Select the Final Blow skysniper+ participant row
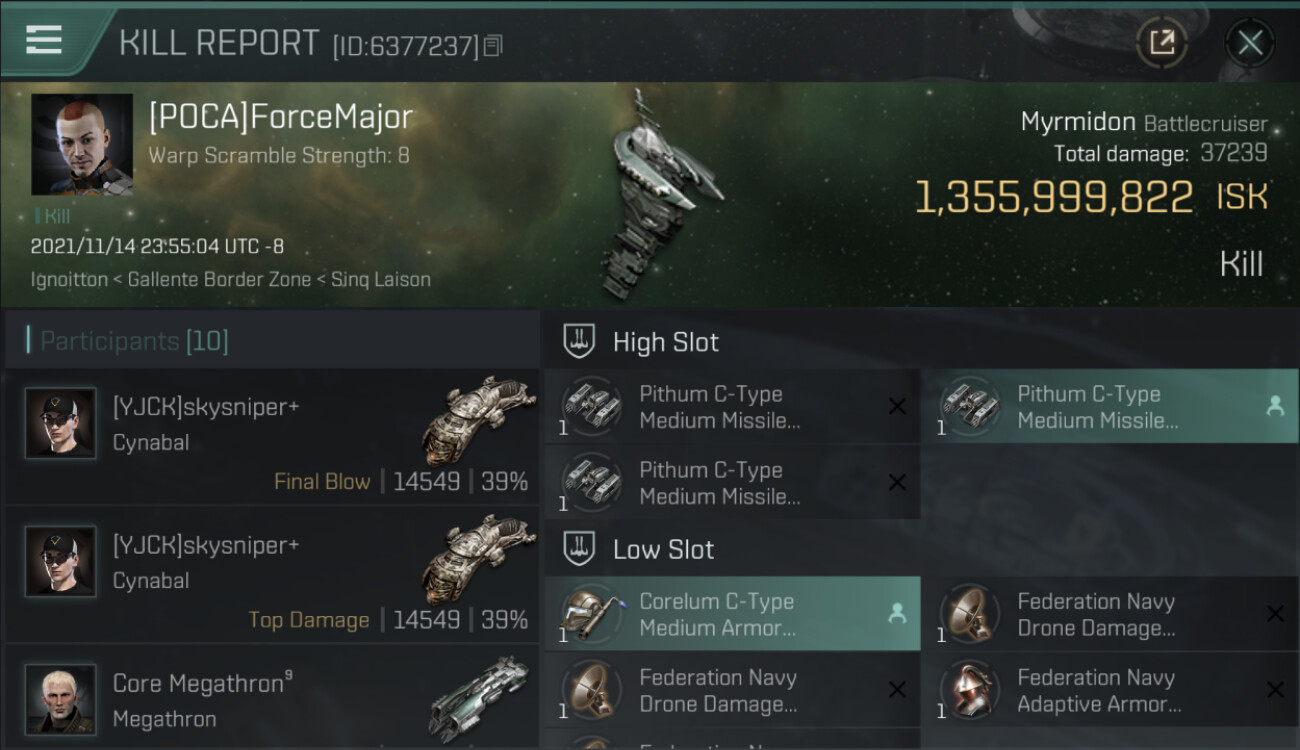 pyautogui.click(x=272, y=436)
